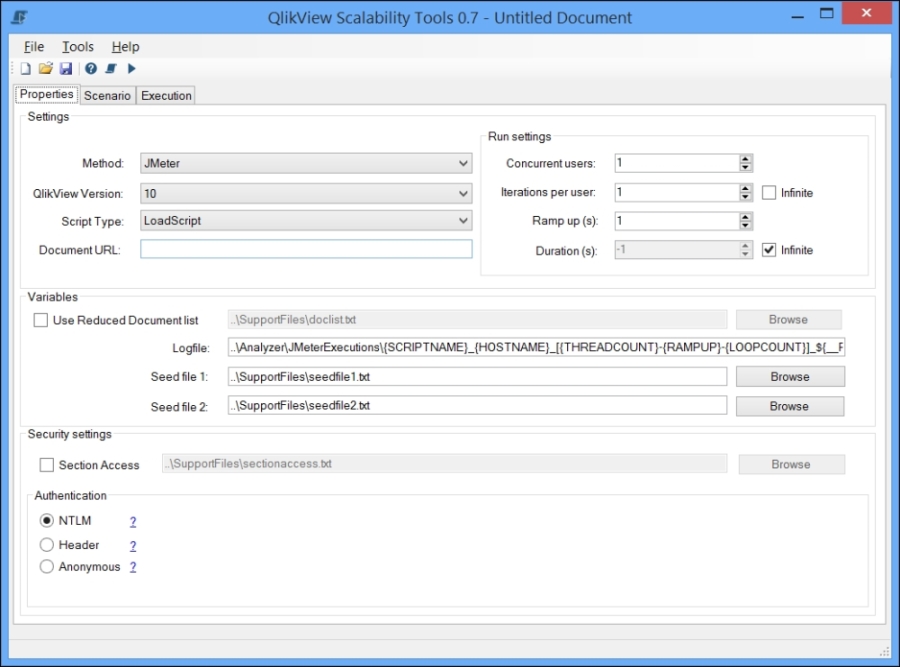Decrease Iterations per user with down arrow
Viewport: 900px width, 667px height.
pos(746,197)
